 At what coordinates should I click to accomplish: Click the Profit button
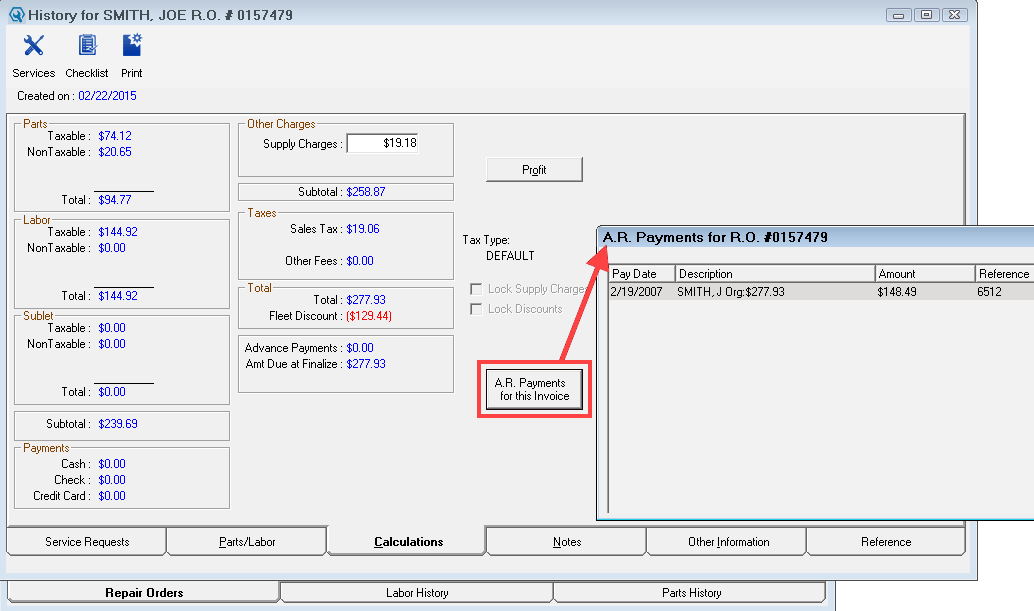(x=534, y=170)
